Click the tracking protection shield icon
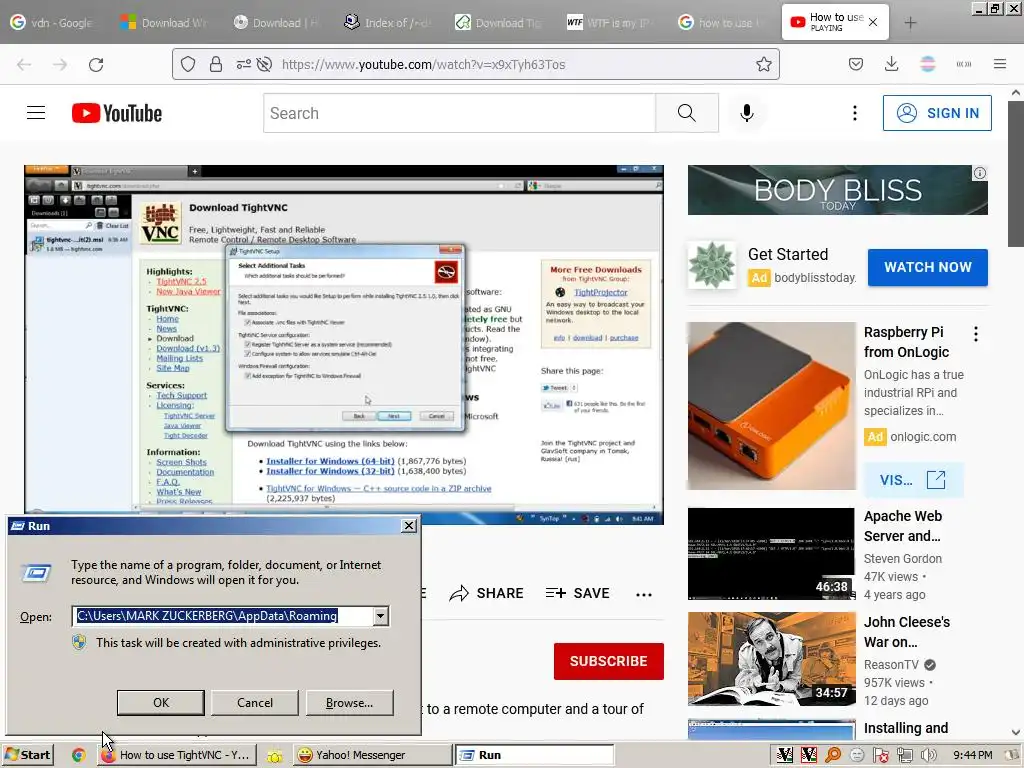This screenshot has width=1024, height=768. pyautogui.click(x=188, y=64)
